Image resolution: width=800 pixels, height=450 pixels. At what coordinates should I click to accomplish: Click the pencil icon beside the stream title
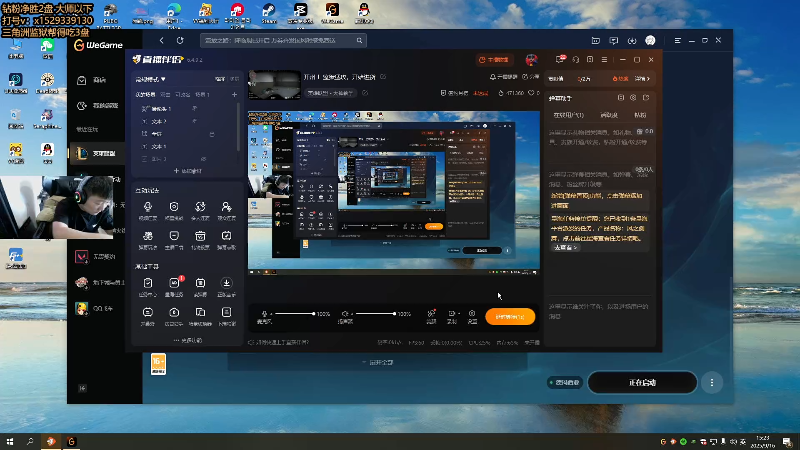[x=383, y=77]
